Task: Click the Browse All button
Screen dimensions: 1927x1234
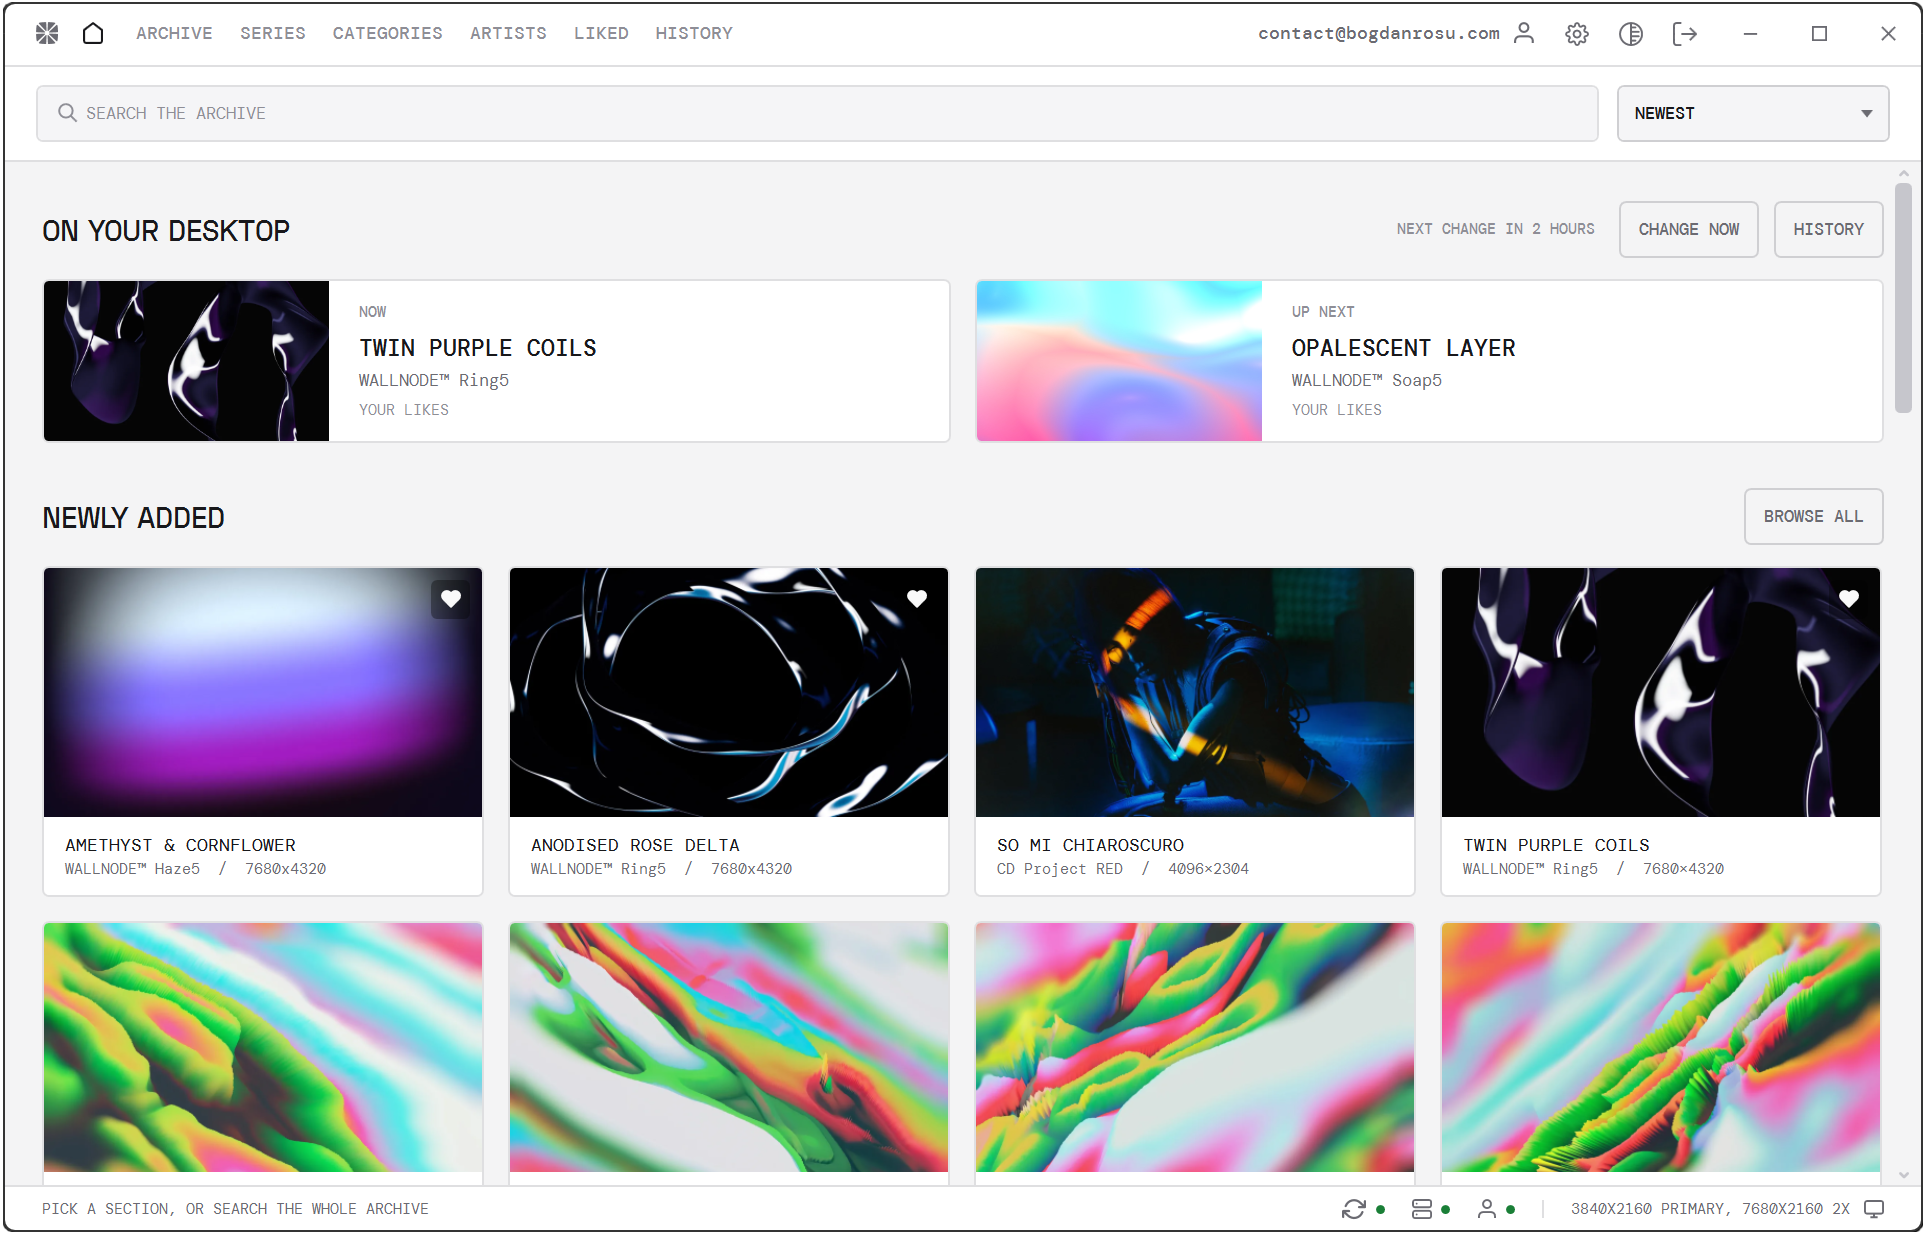Action: (1813, 516)
